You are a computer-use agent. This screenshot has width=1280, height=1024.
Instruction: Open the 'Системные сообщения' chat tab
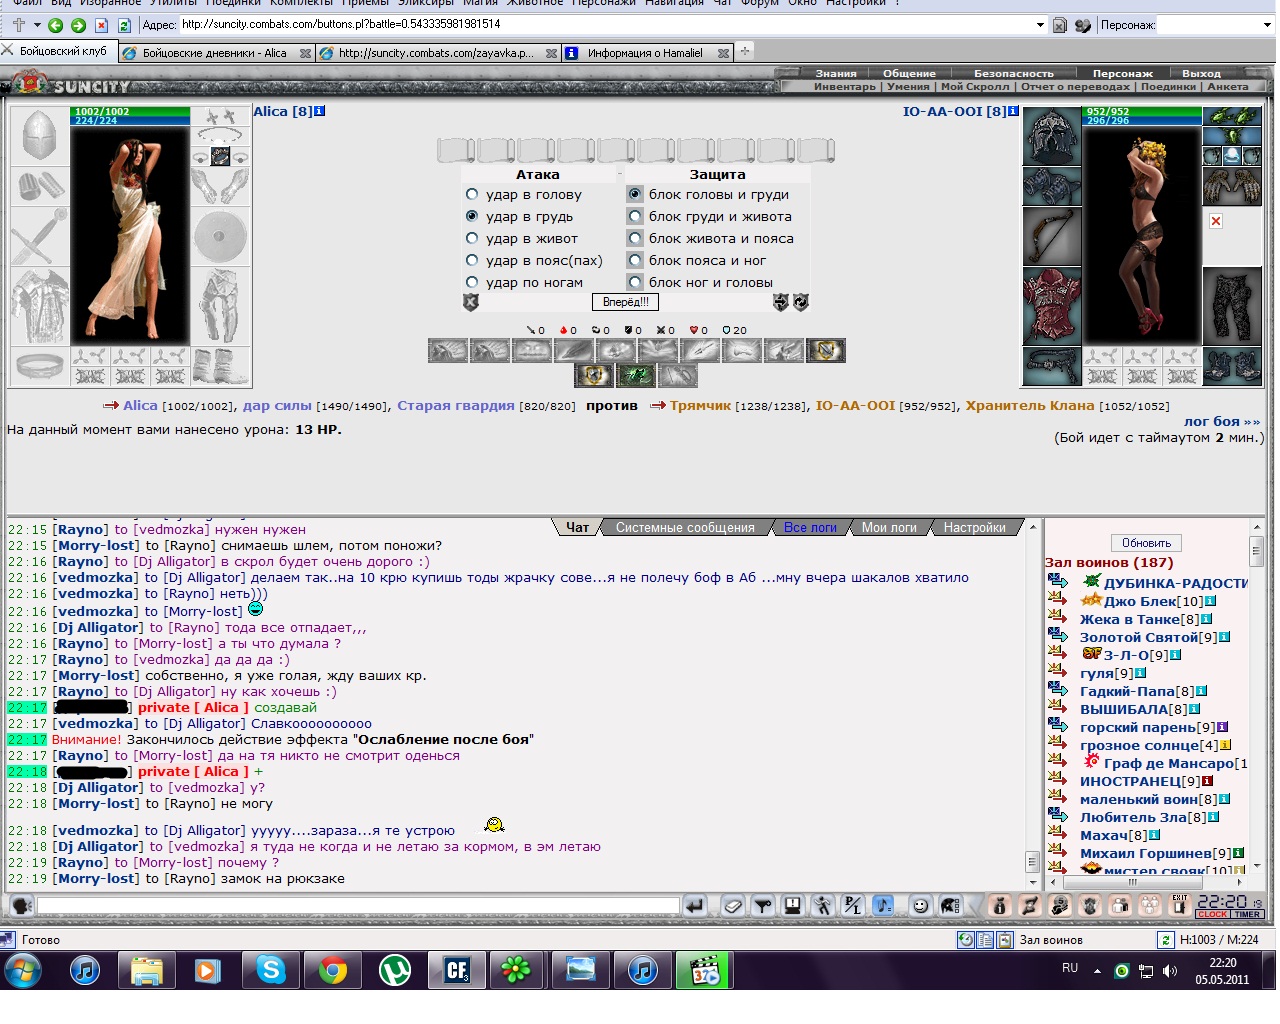[685, 527]
